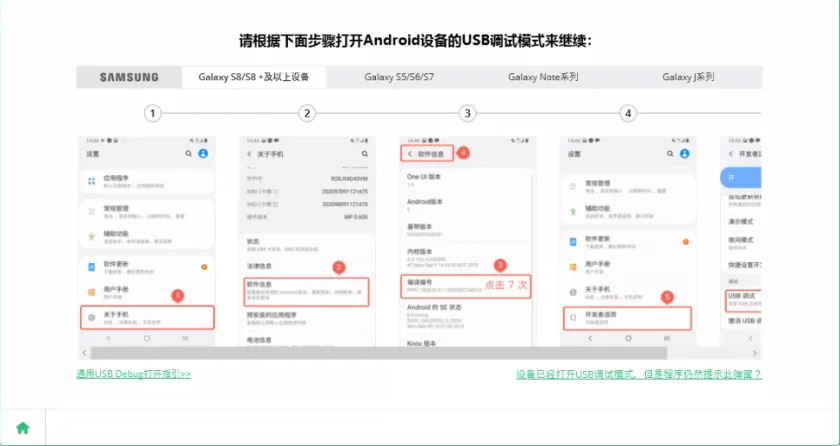
Task: Open link about USB debugging already enabled
Action: coord(639,374)
